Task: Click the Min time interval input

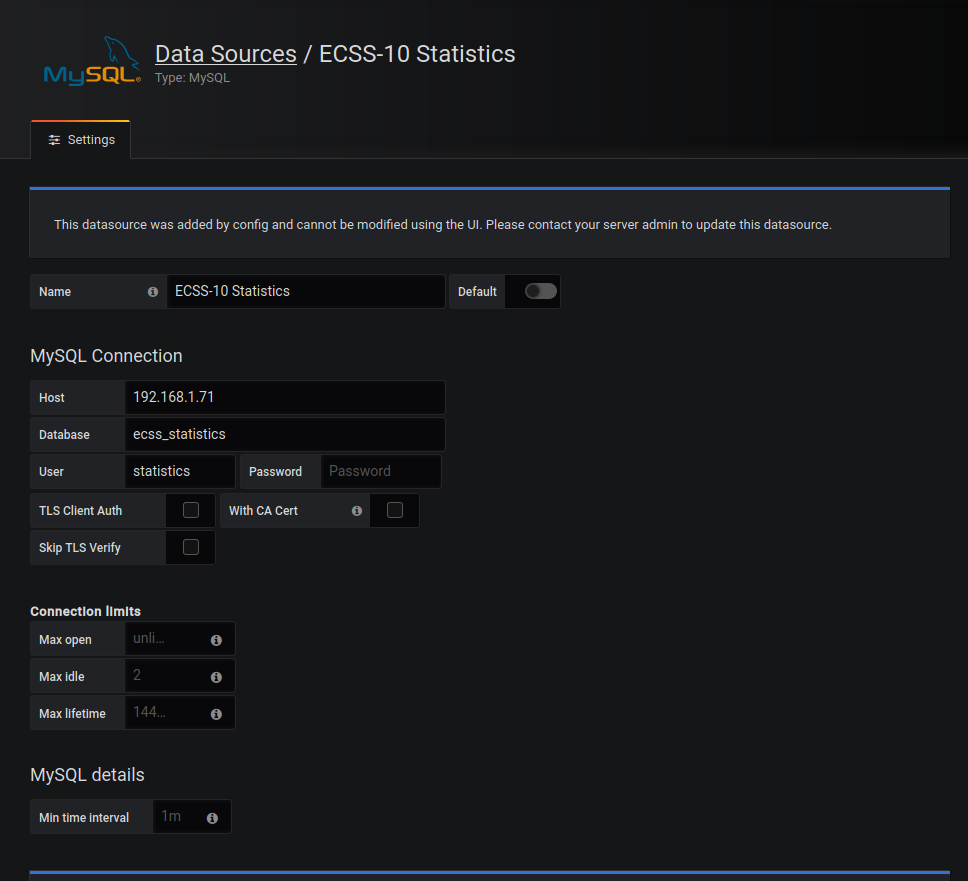Action: point(177,817)
